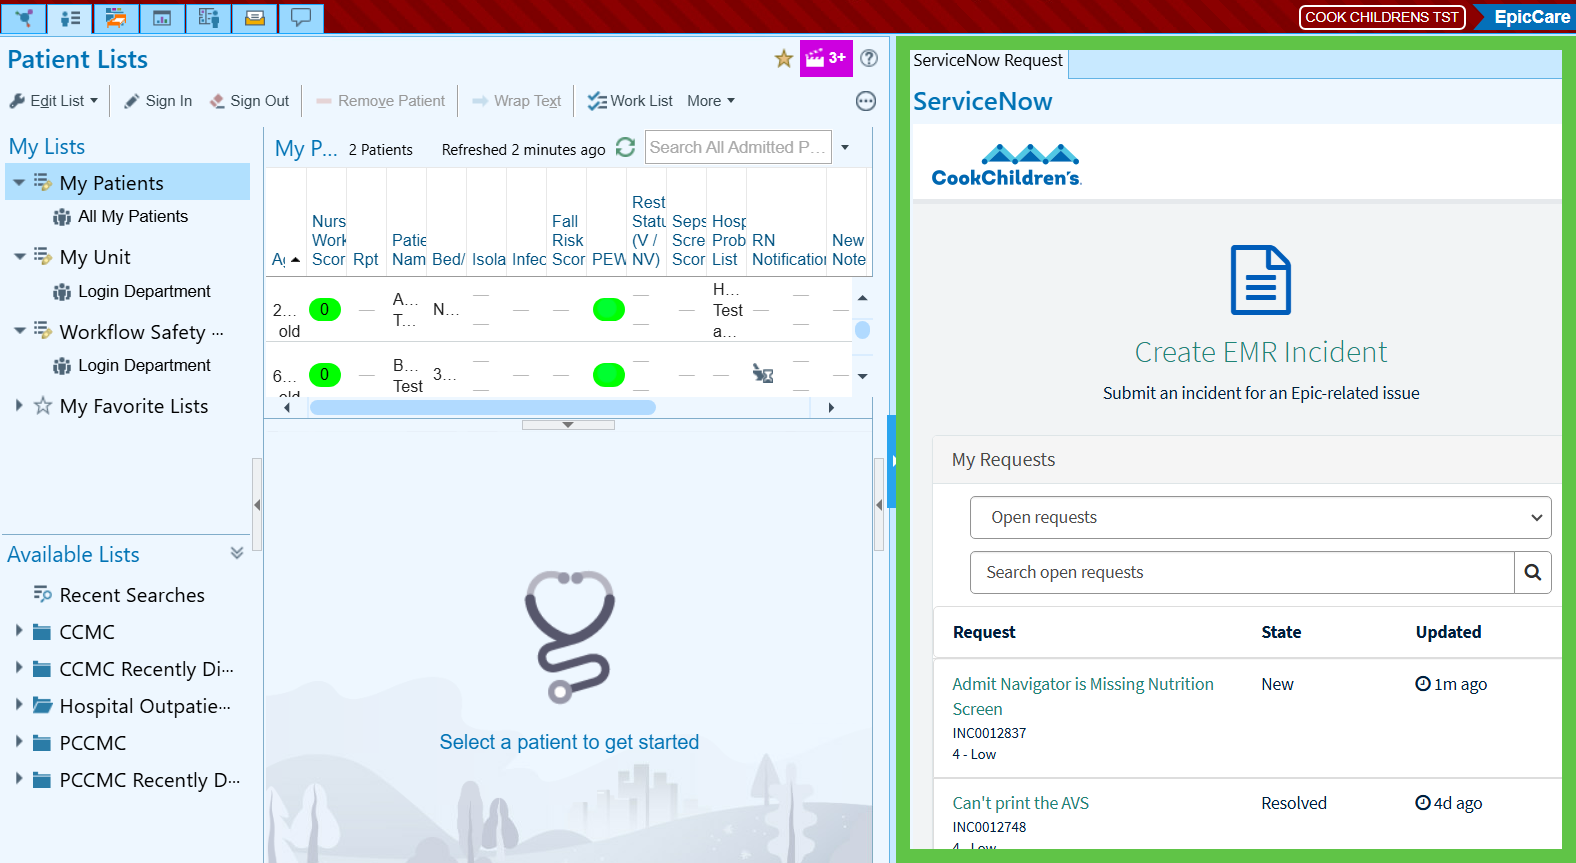Expand the PCCMC Recently D… folder
Screen dimensions: 1576x863
click(19, 779)
